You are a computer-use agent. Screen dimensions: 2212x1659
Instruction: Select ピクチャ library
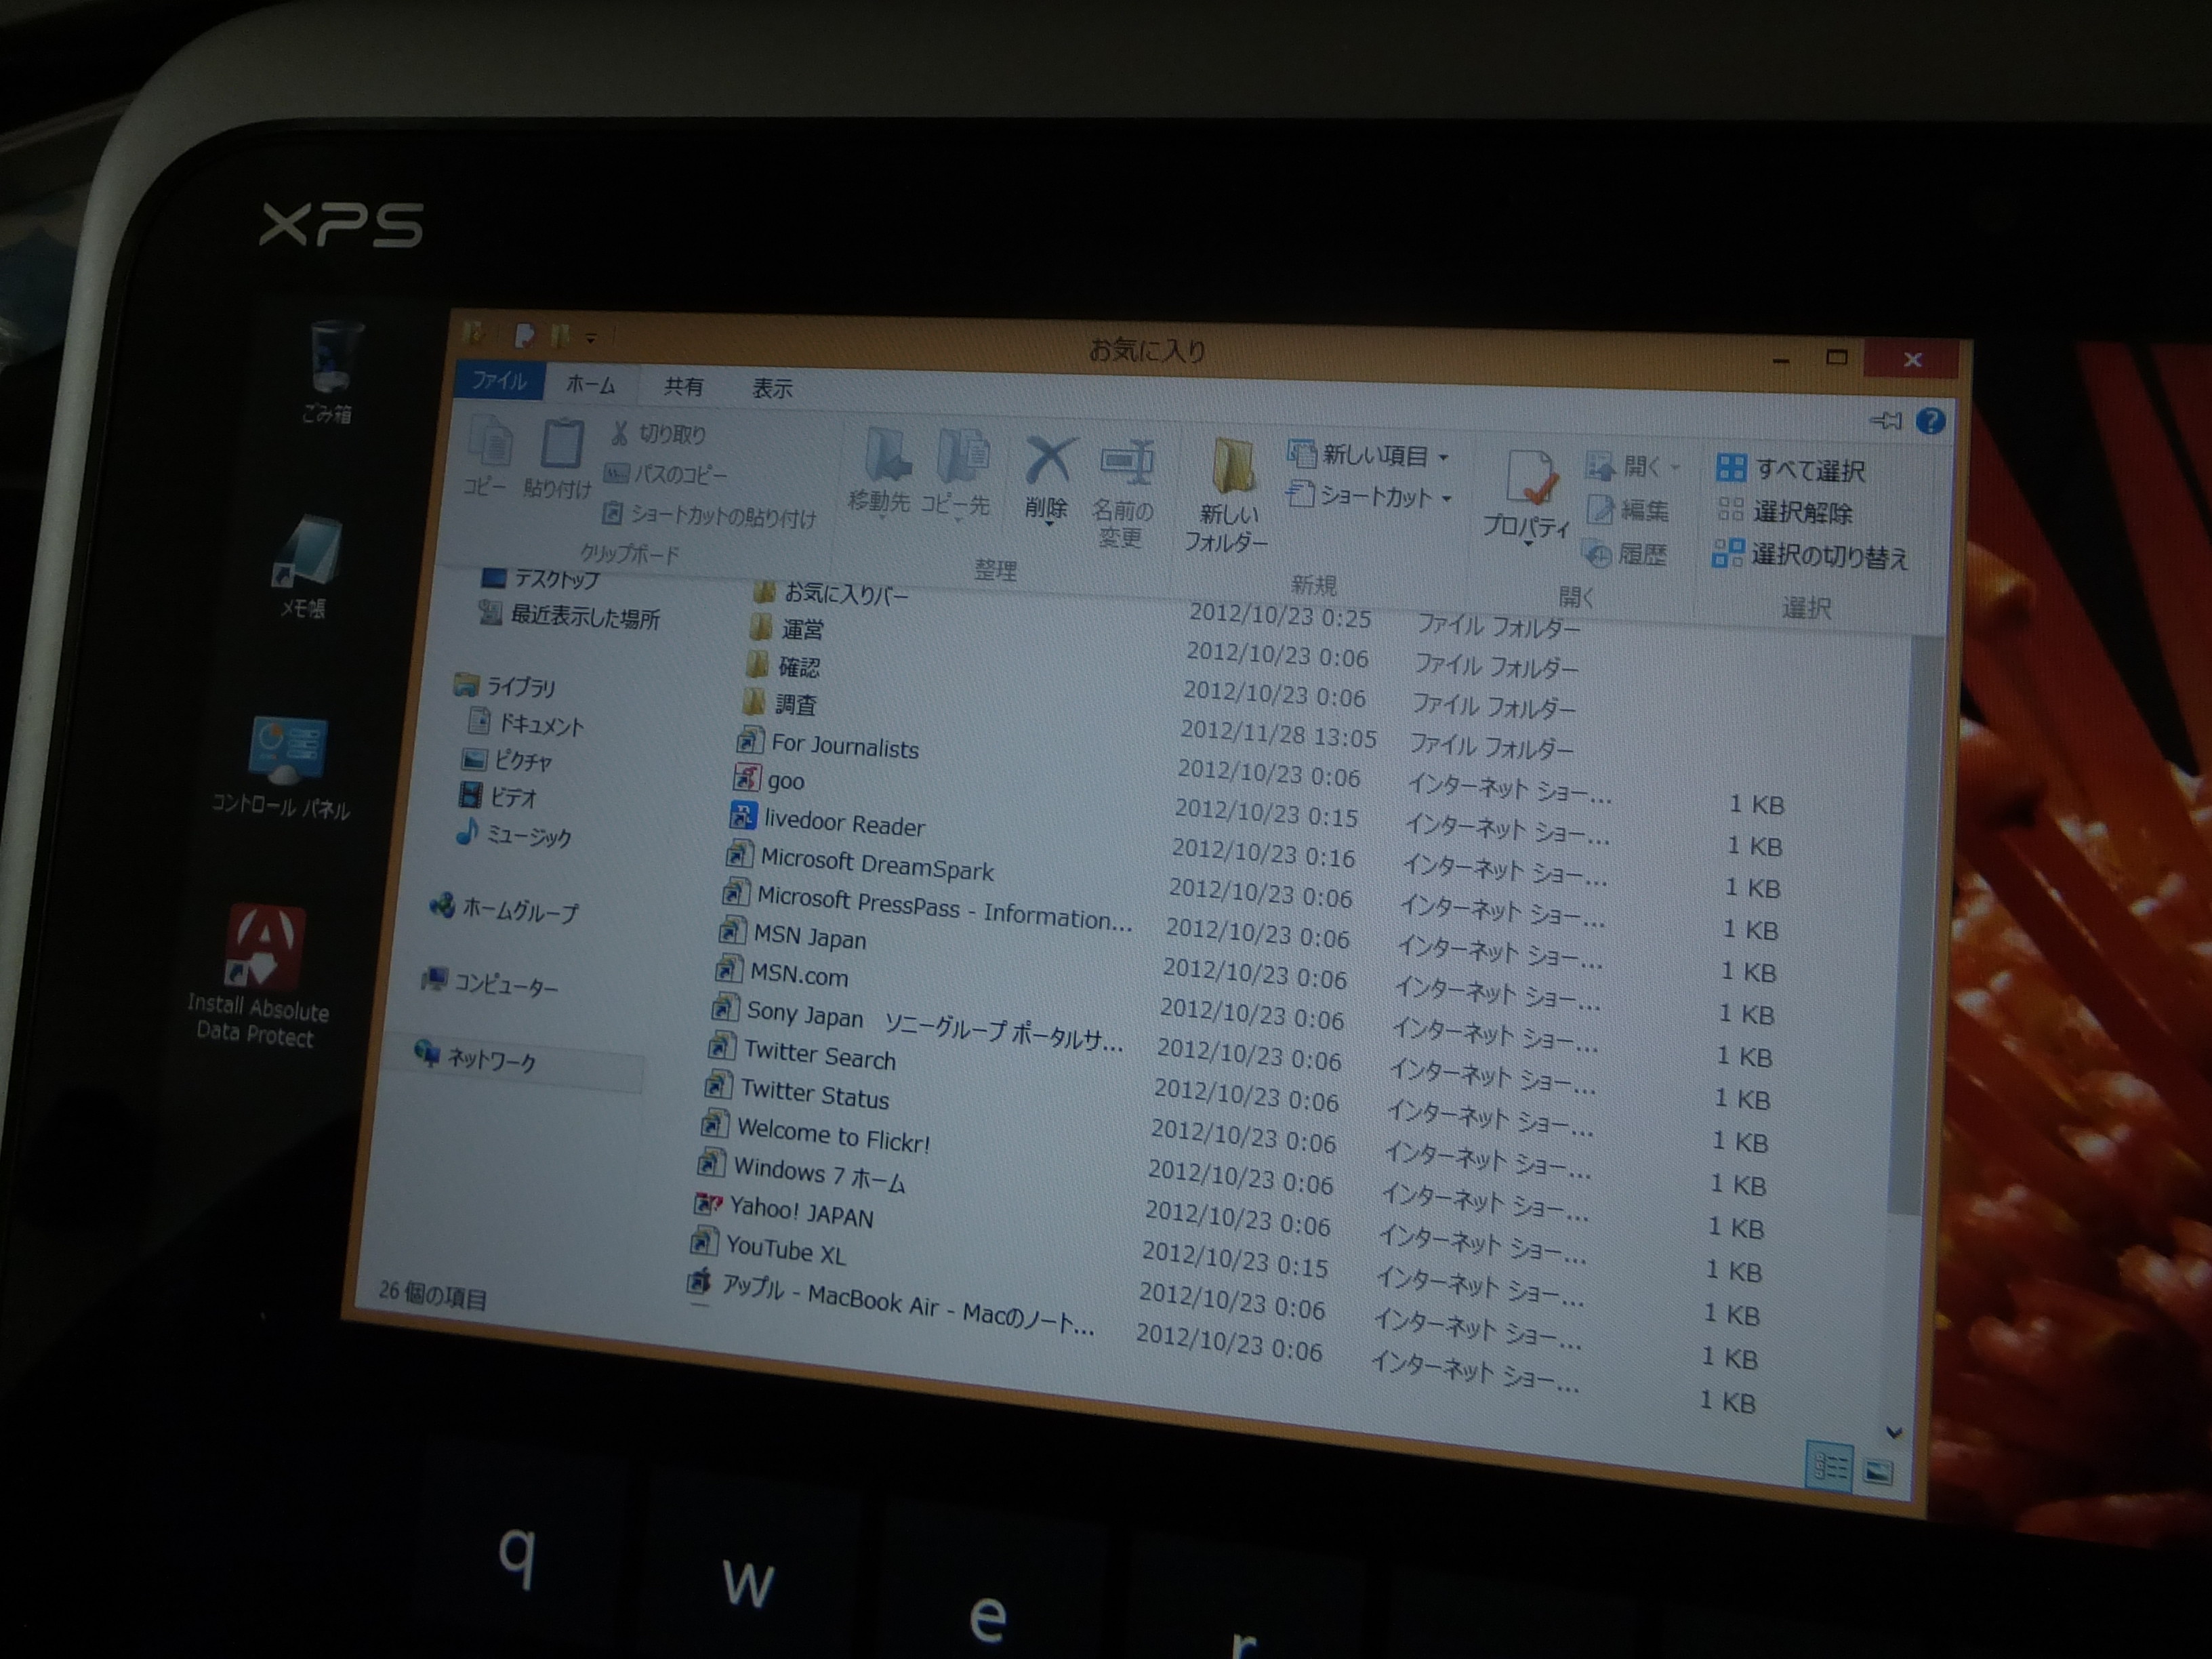point(507,760)
